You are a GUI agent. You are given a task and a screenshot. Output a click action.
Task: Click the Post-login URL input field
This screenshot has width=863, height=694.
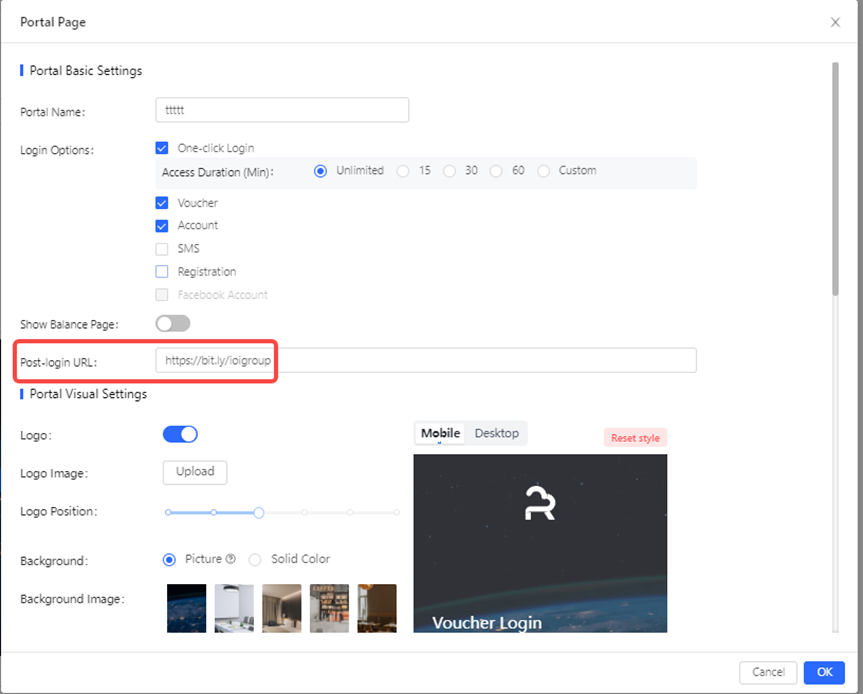[426, 360]
